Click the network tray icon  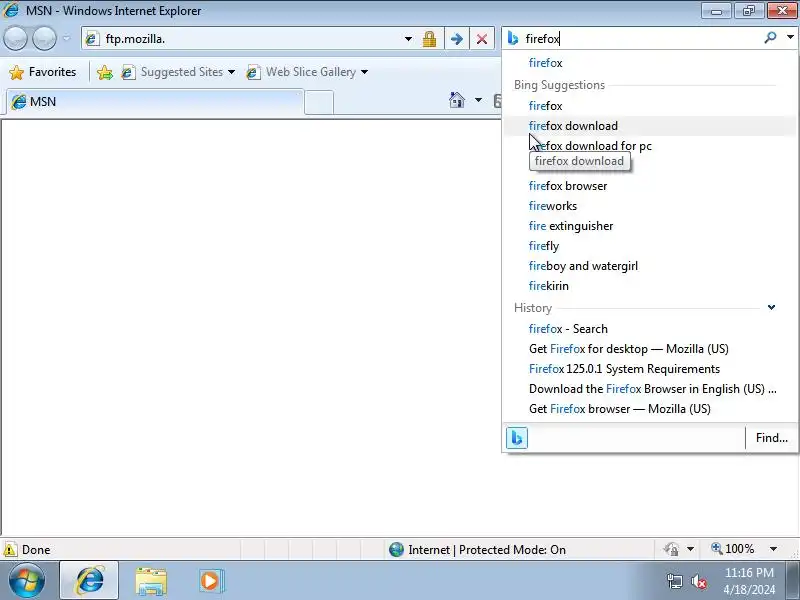(674, 581)
